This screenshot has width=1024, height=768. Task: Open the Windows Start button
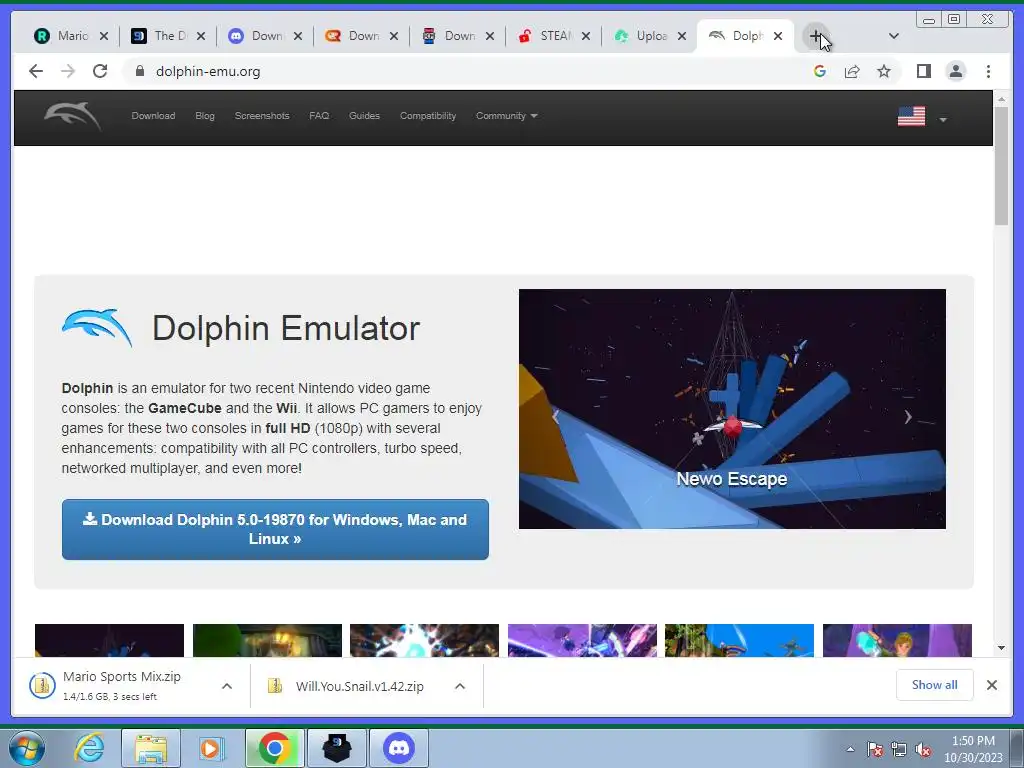27,748
